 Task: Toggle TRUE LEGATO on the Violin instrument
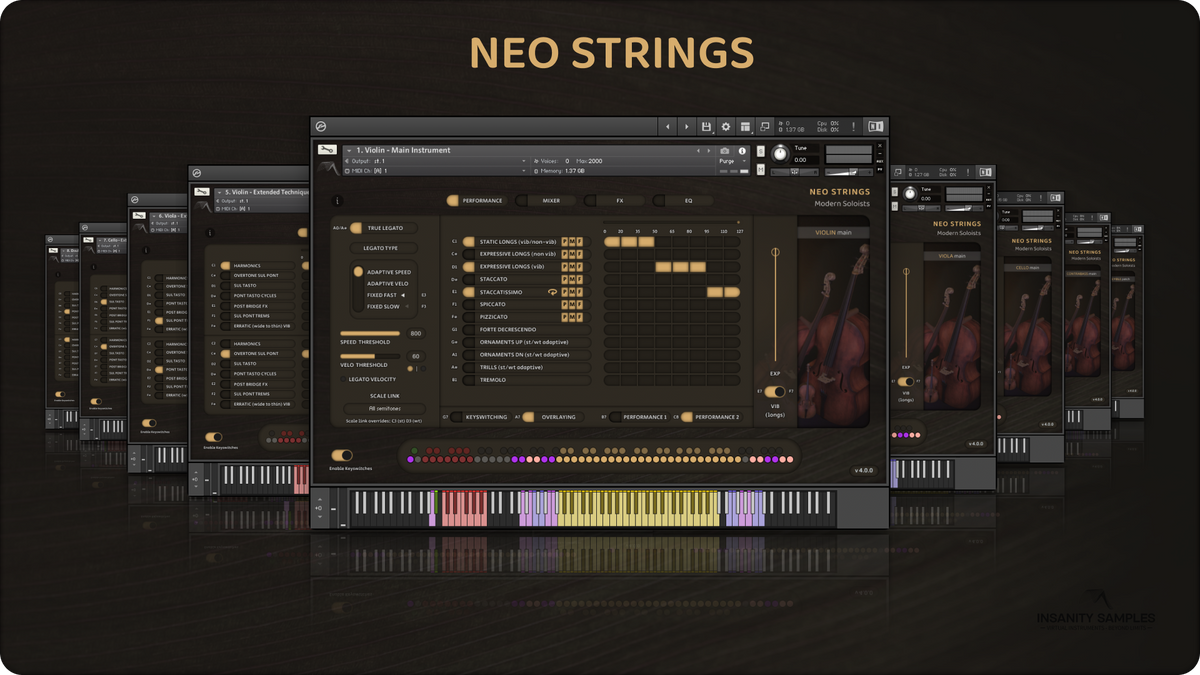pos(355,228)
